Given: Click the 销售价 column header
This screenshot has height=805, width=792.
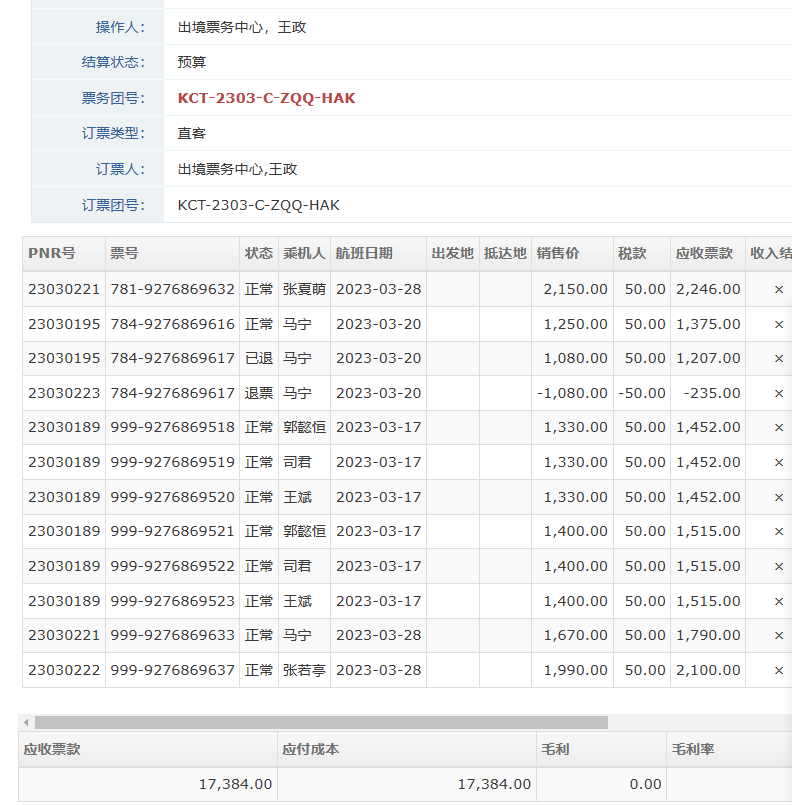Looking at the screenshot, I should pos(557,253).
